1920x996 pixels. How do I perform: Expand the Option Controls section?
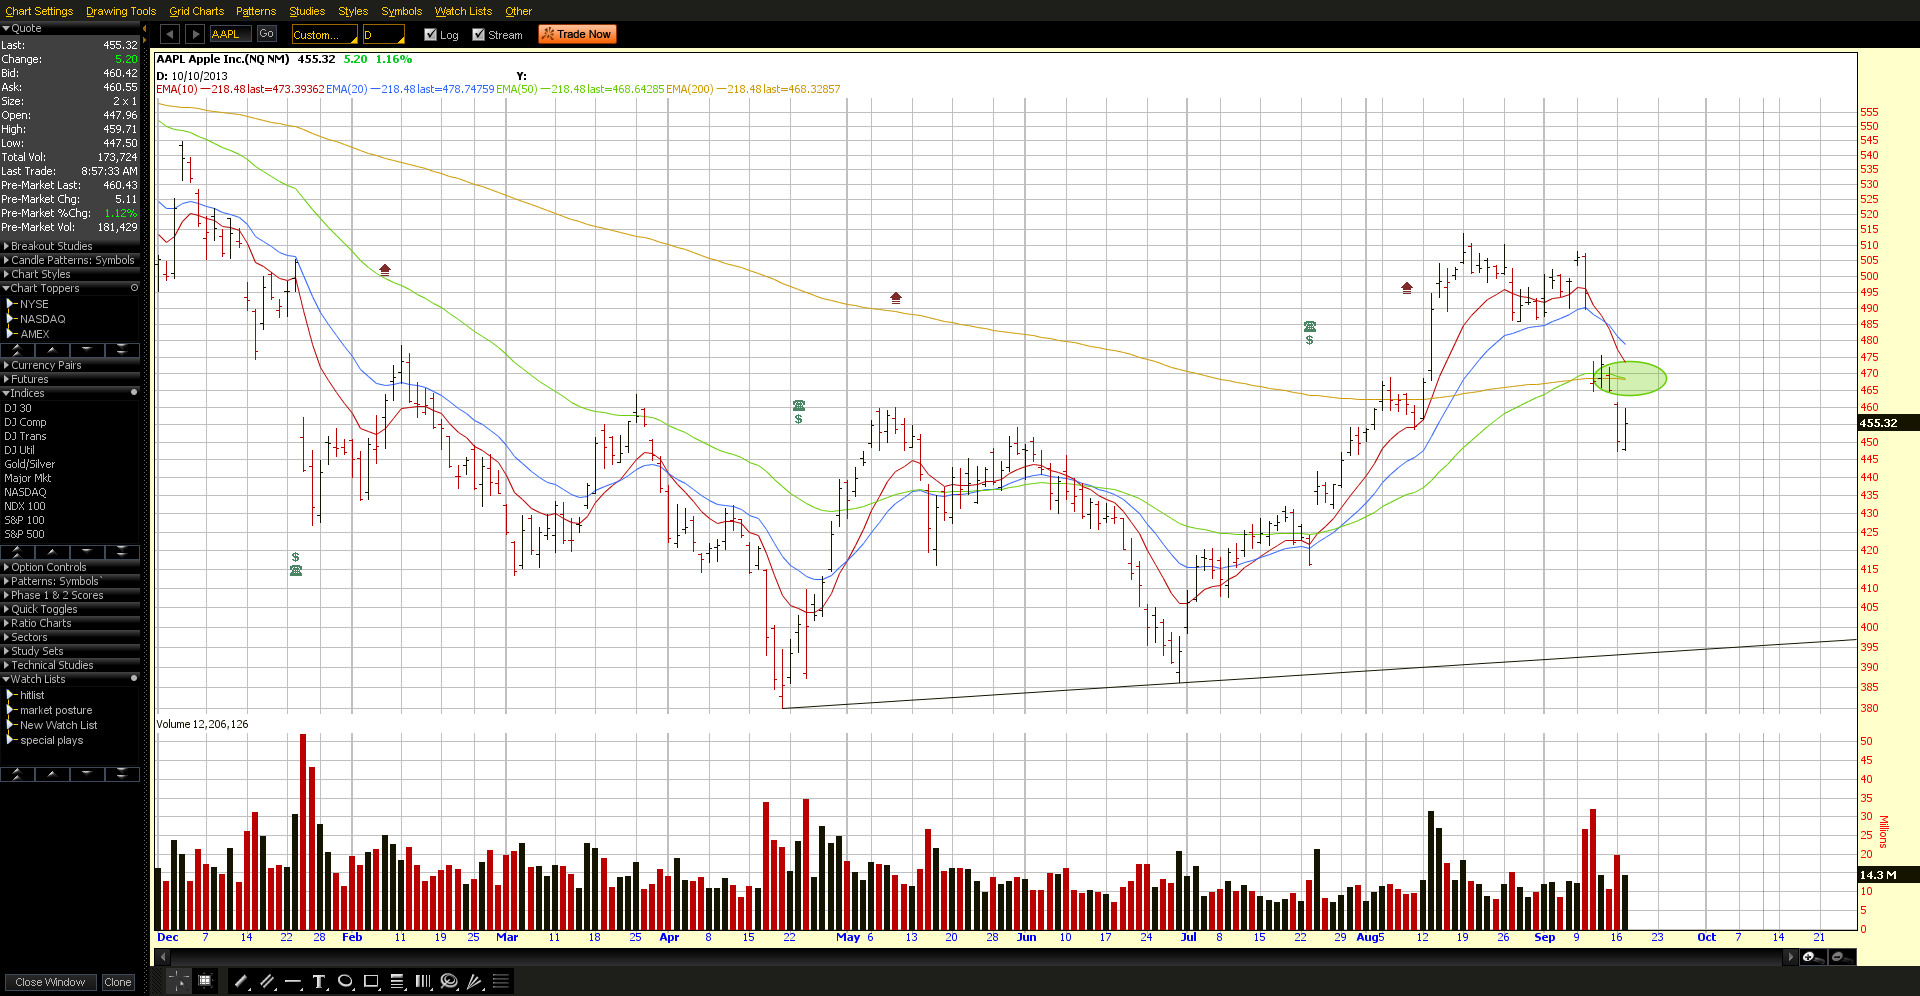(70, 567)
